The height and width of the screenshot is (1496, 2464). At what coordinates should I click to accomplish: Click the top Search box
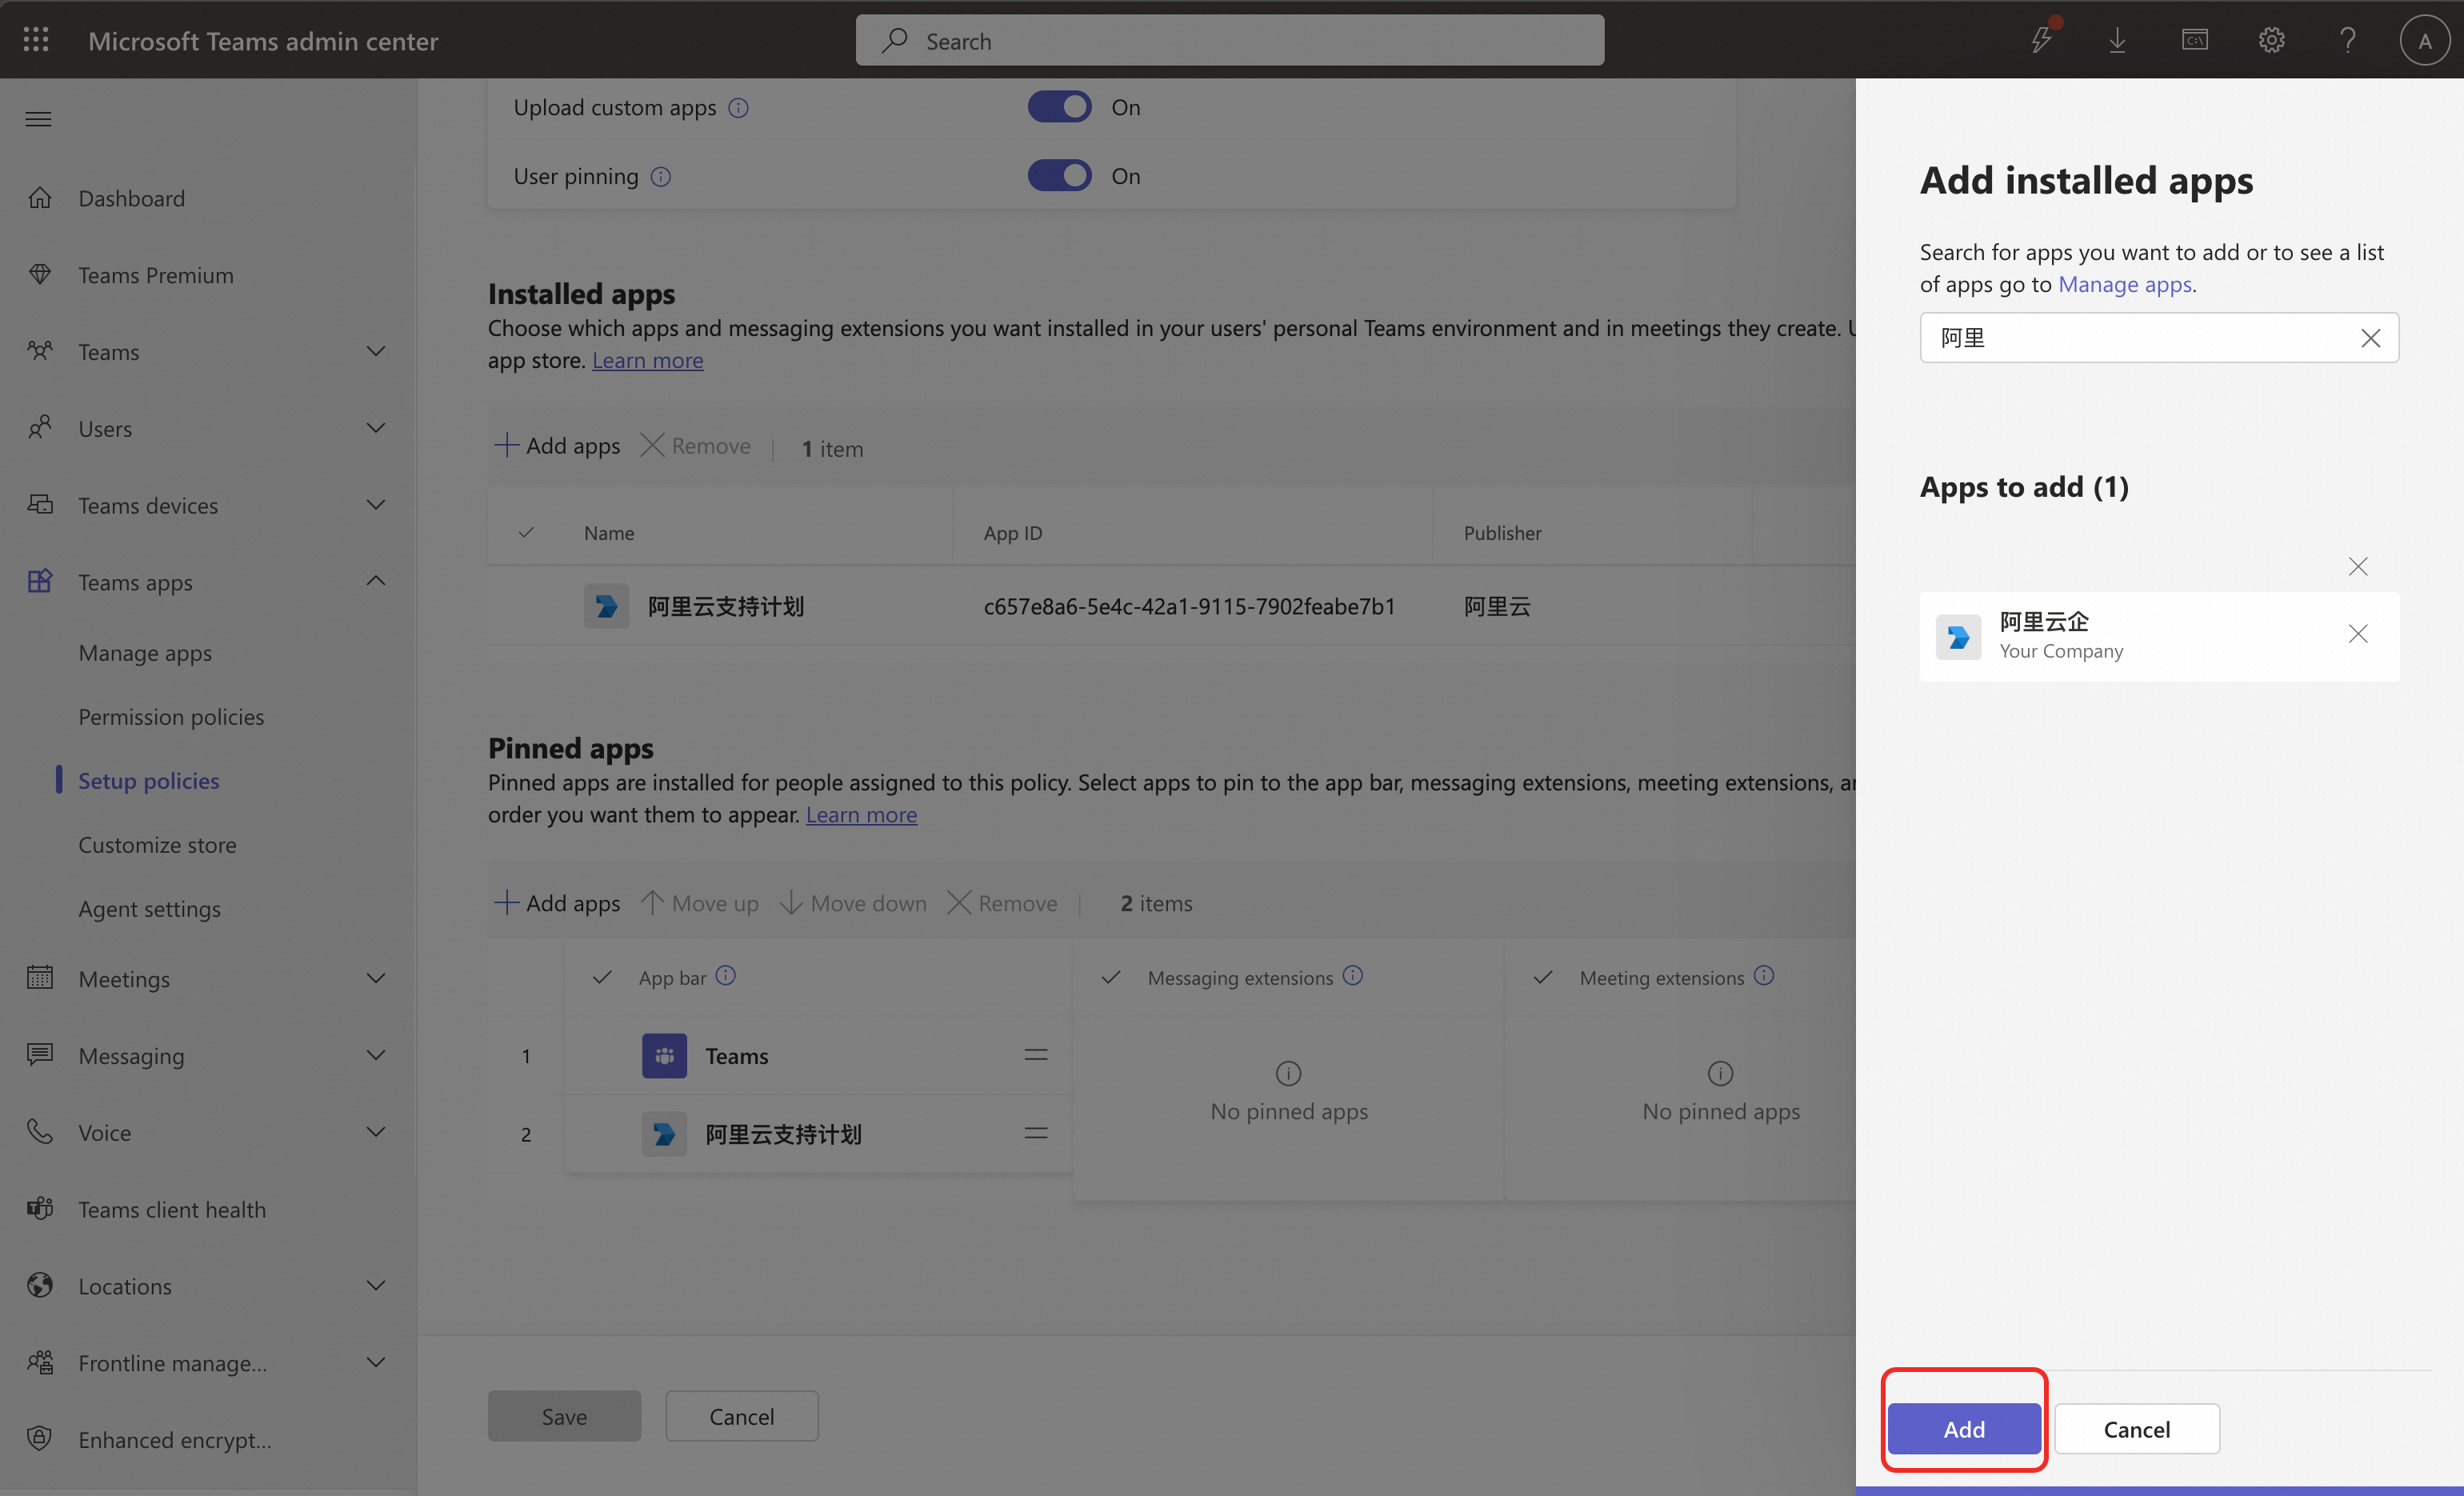point(1229,41)
